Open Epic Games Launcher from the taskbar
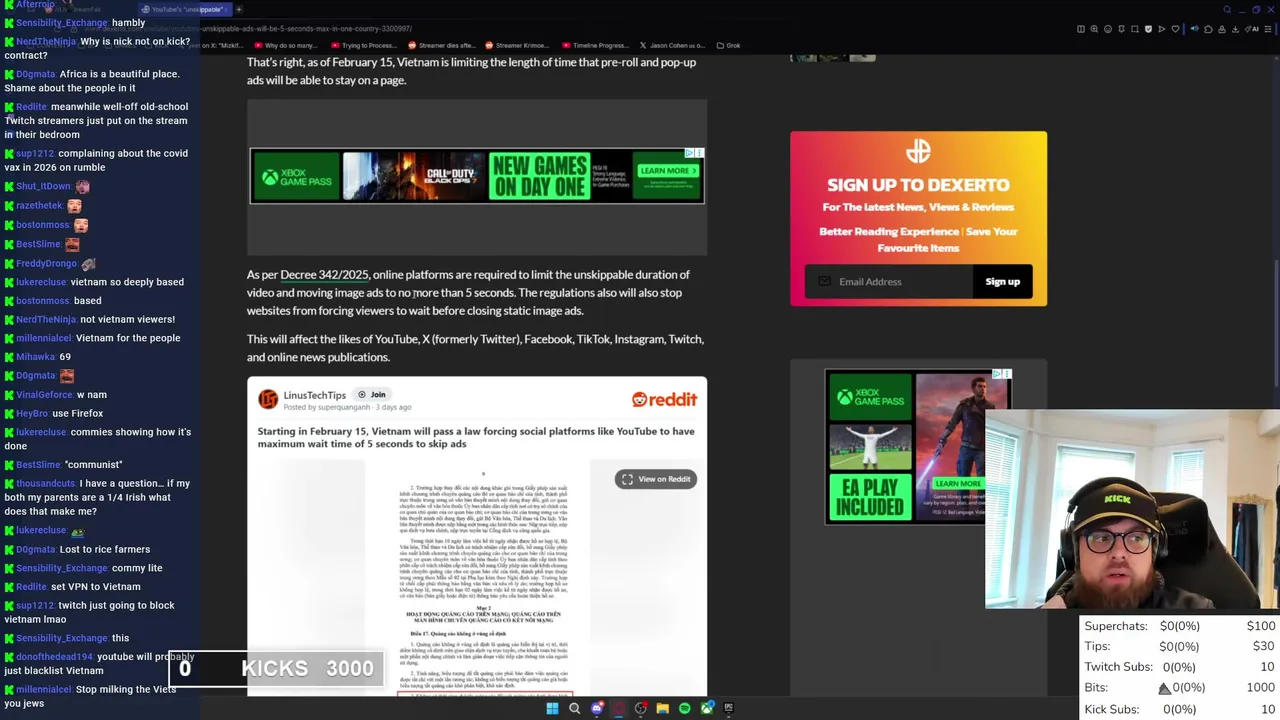The image size is (1280, 720). click(728, 708)
